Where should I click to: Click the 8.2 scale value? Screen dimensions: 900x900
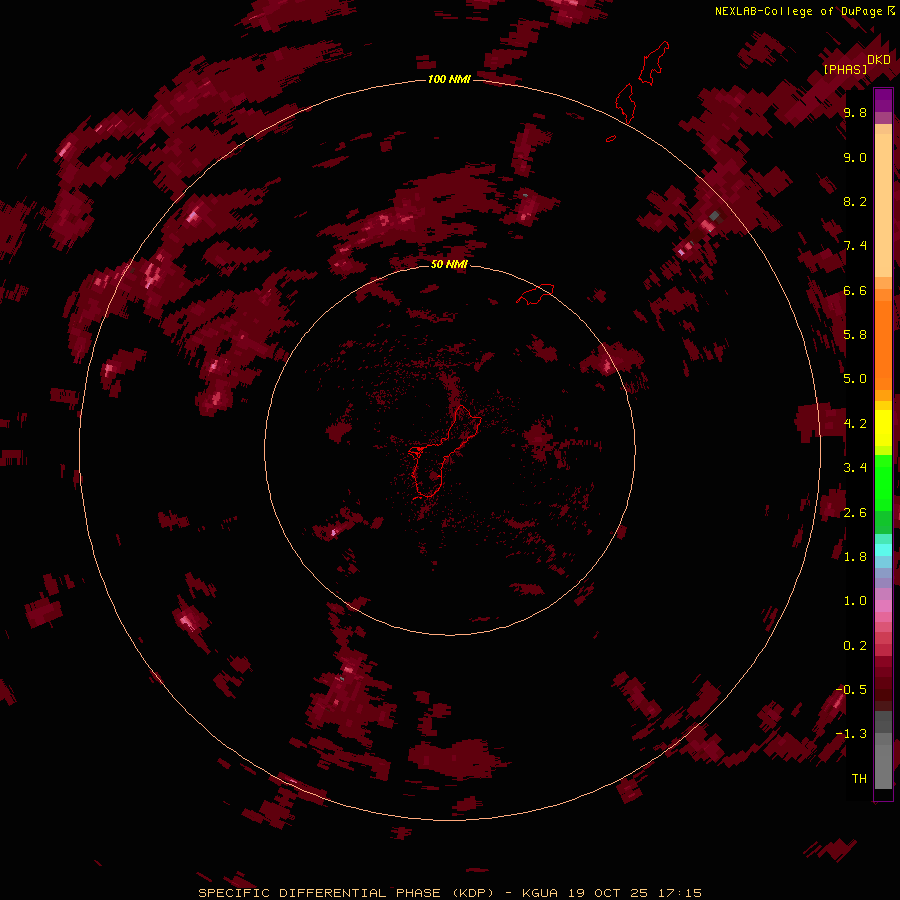click(855, 201)
